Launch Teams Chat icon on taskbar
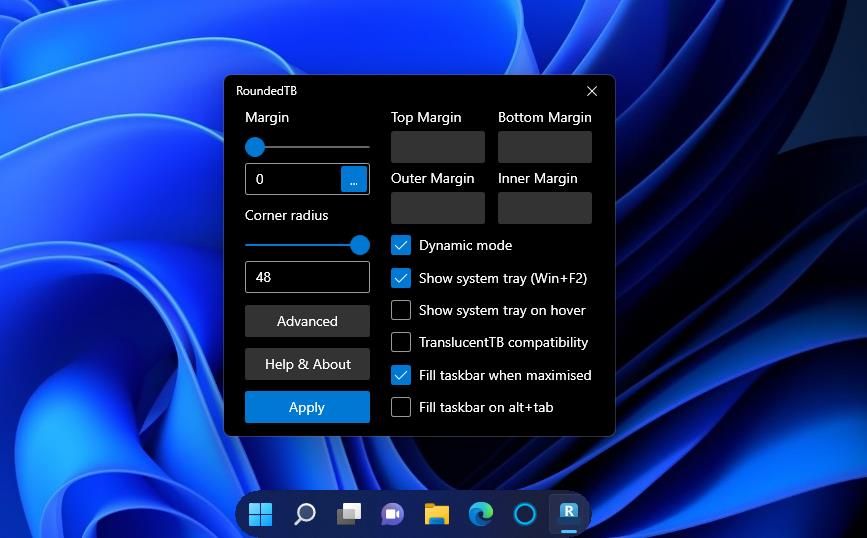 point(393,514)
